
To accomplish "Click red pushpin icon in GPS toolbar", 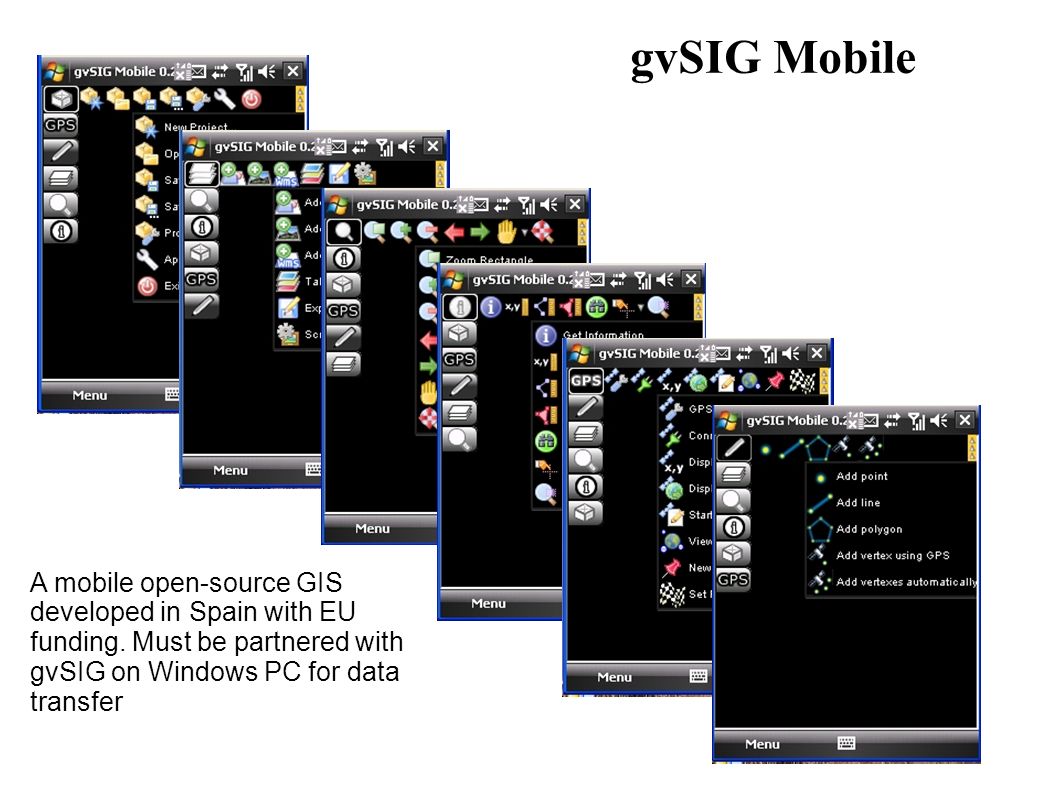I will pos(775,381).
